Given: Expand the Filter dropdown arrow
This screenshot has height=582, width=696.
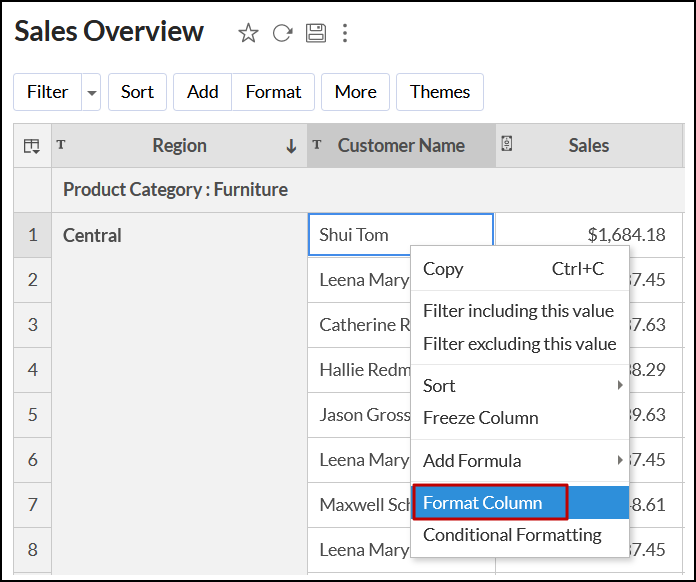Looking at the screenshot, I should [92, 92].
